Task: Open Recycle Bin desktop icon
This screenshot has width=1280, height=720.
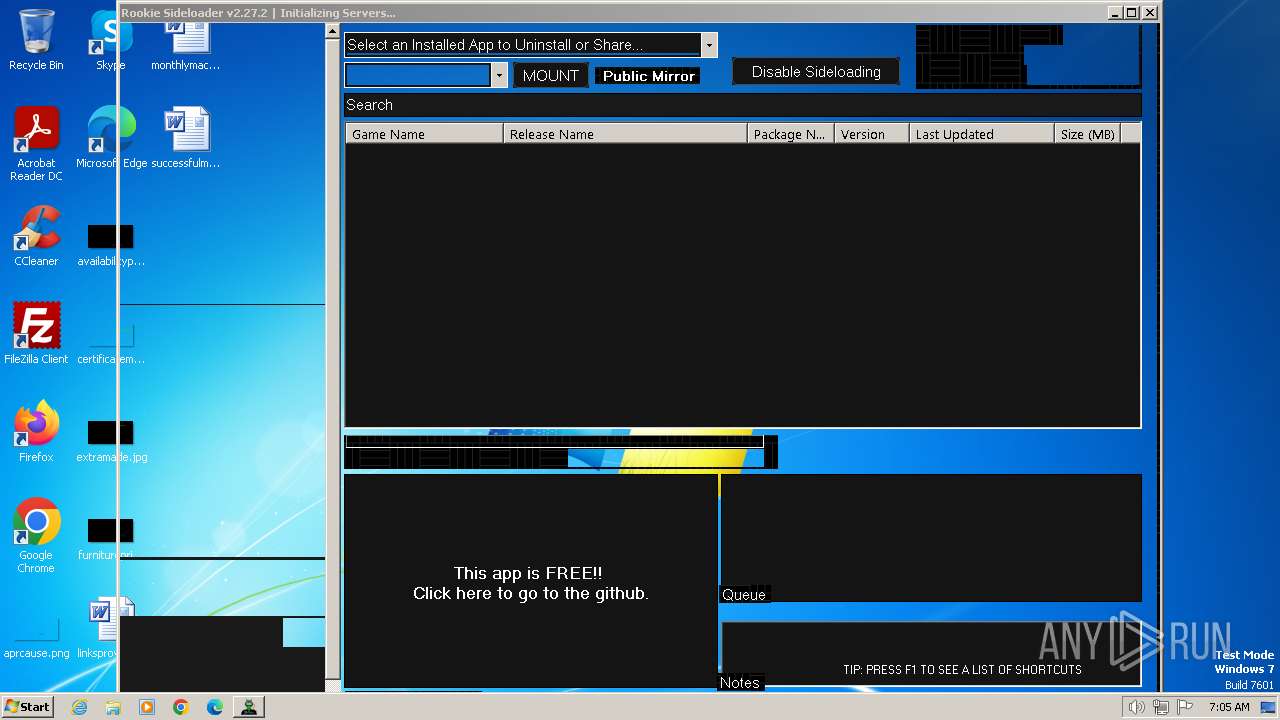Action: point(36,40)
